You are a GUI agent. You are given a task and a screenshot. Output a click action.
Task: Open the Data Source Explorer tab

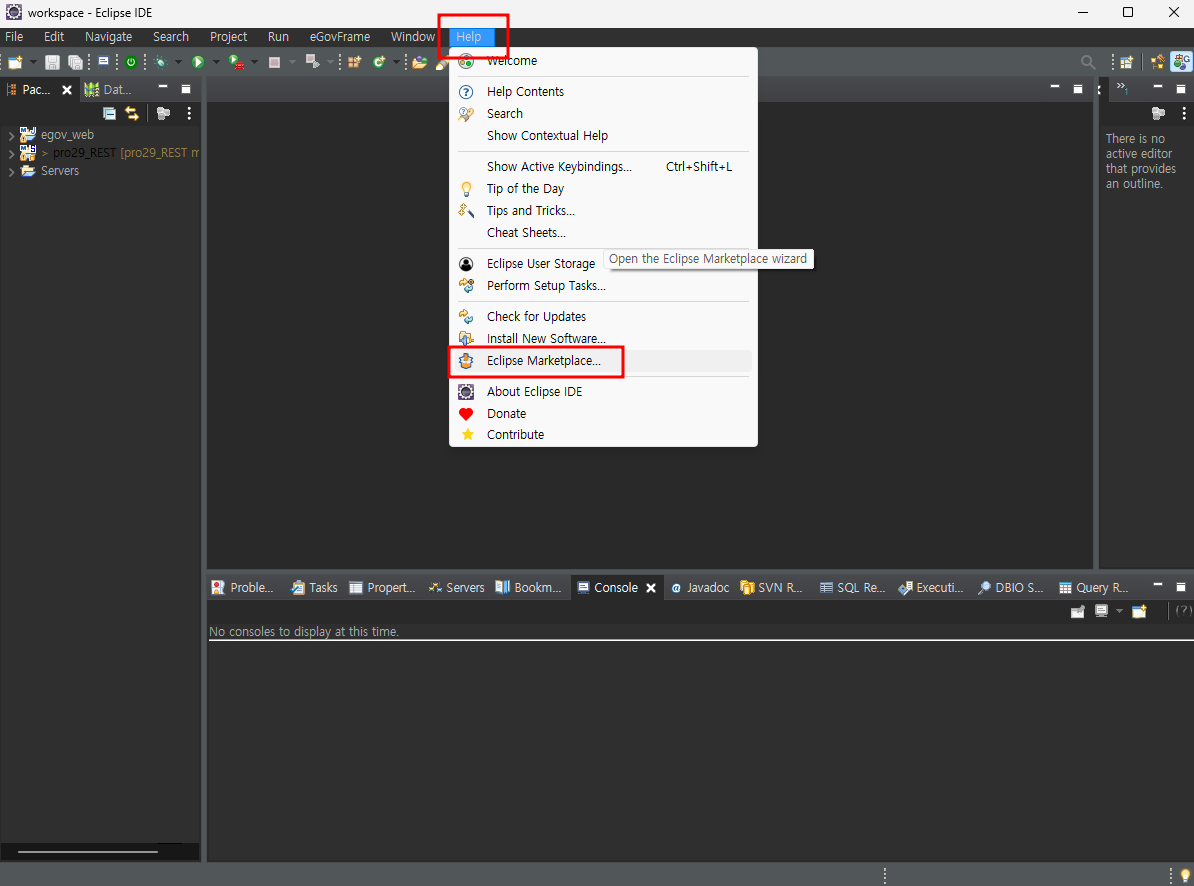(108, 90)
